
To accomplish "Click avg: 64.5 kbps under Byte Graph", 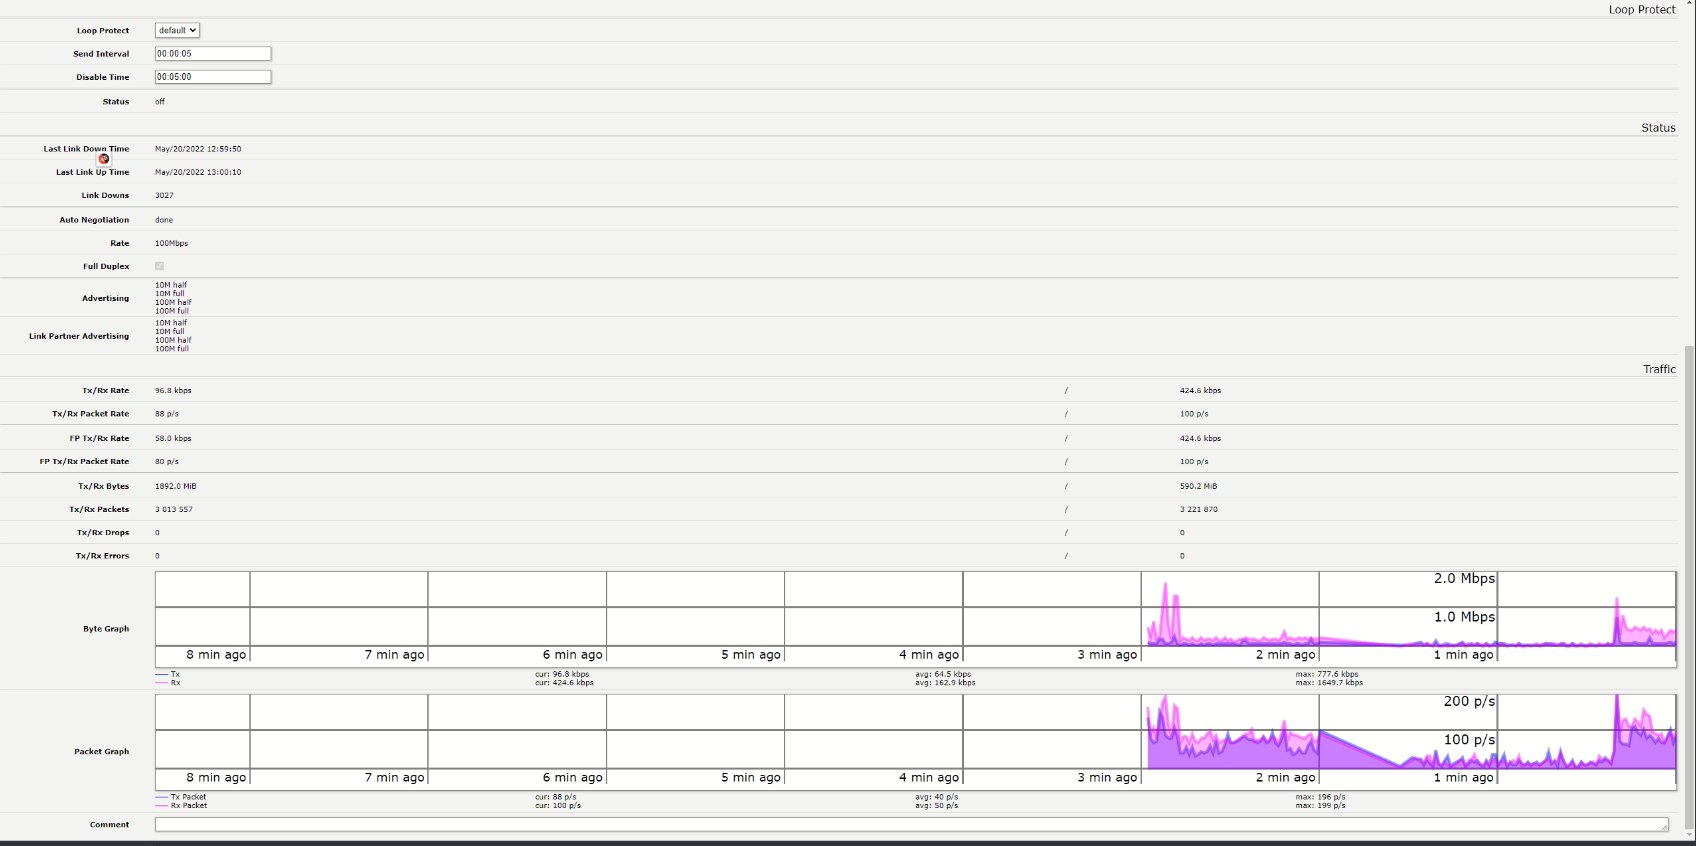I will 943,675.
